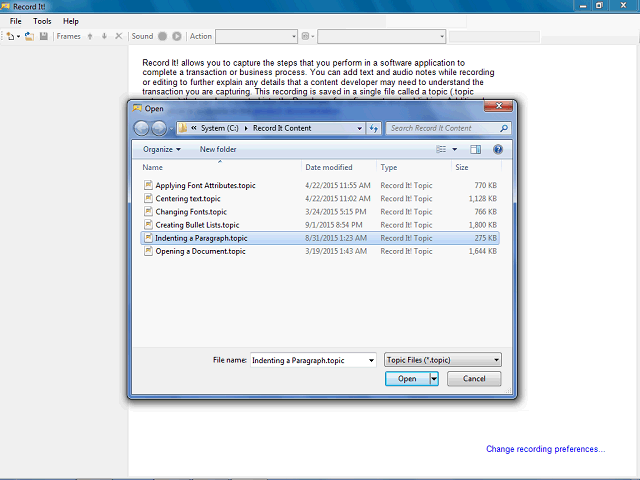Click the New folder button

click(218, 149)
